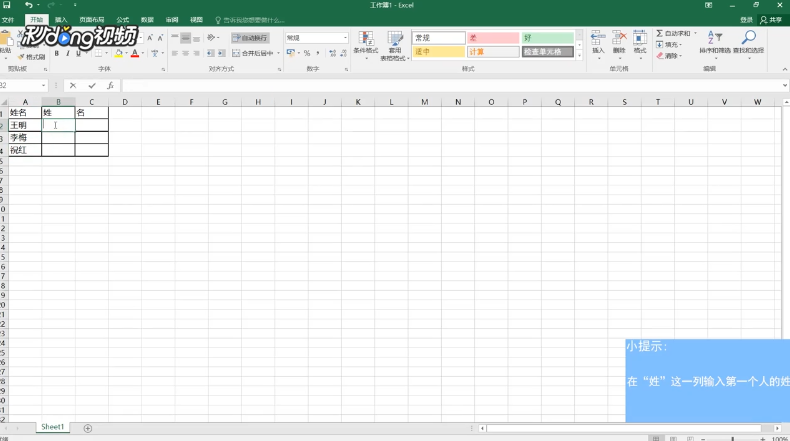The height and width of the screenshot is (441, 790).
Task: Apply the red font color
Action: 135,53
